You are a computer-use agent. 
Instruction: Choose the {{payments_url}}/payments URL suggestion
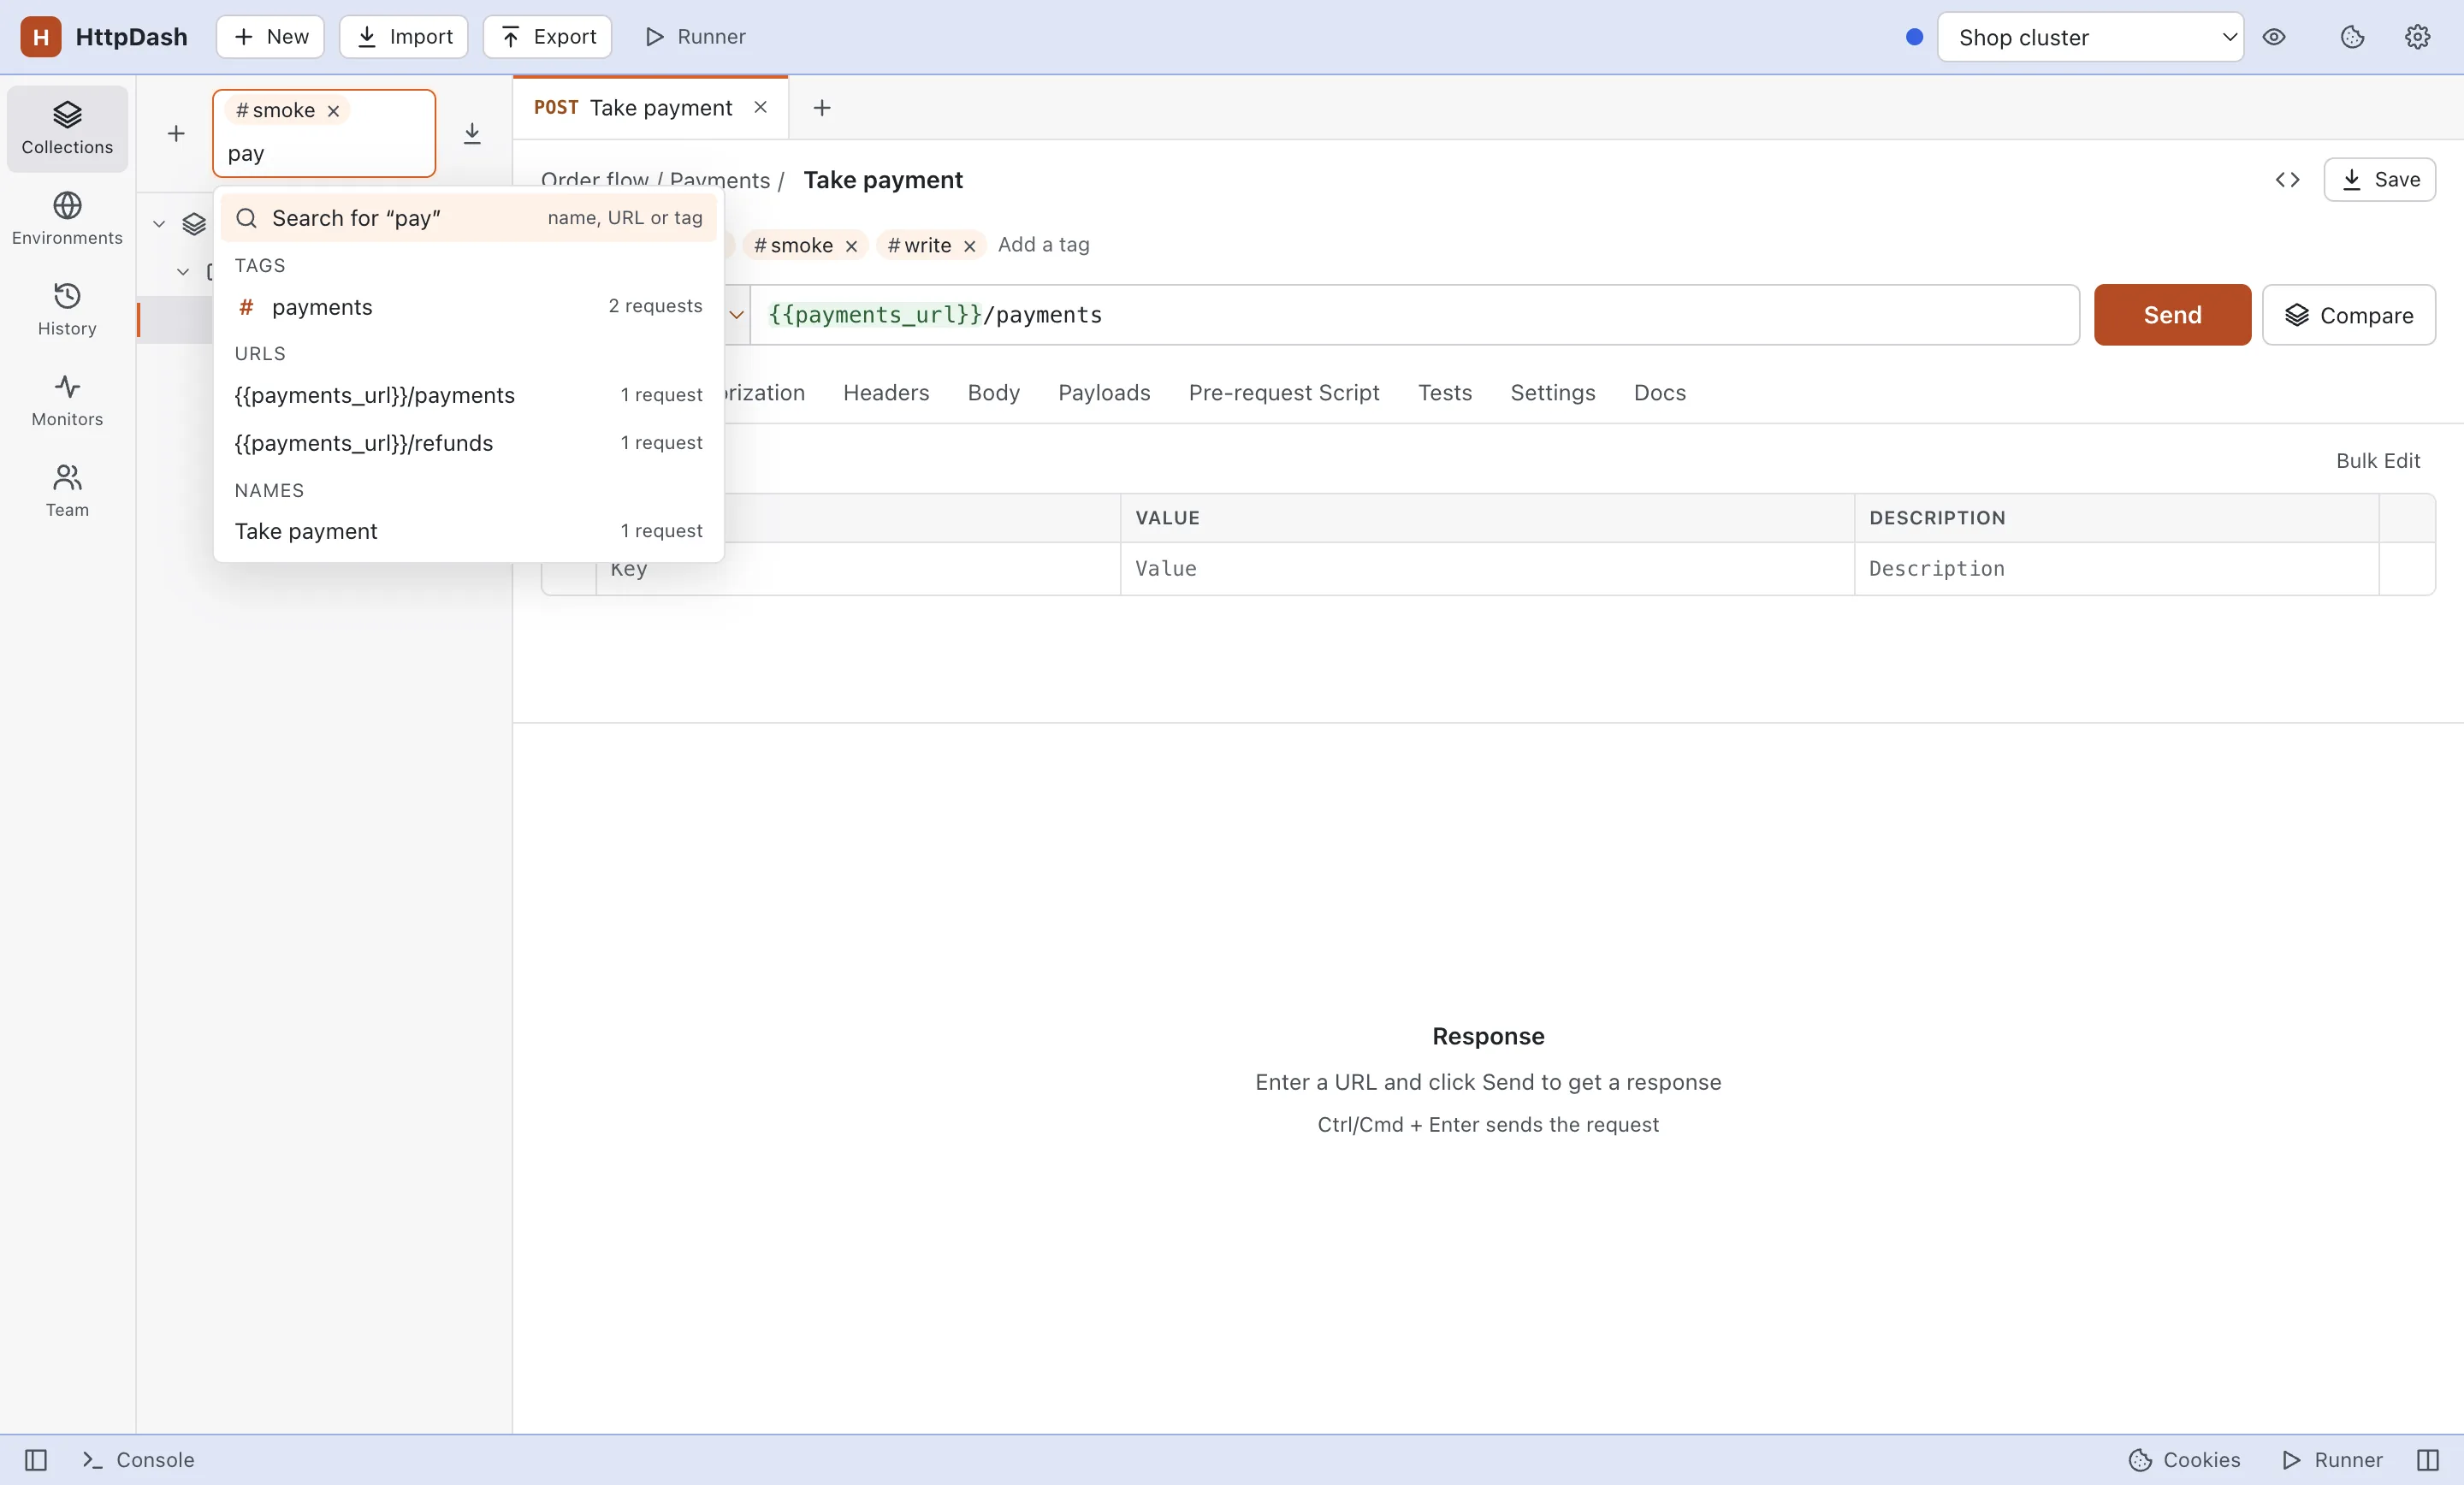click(x=468, y=395)
